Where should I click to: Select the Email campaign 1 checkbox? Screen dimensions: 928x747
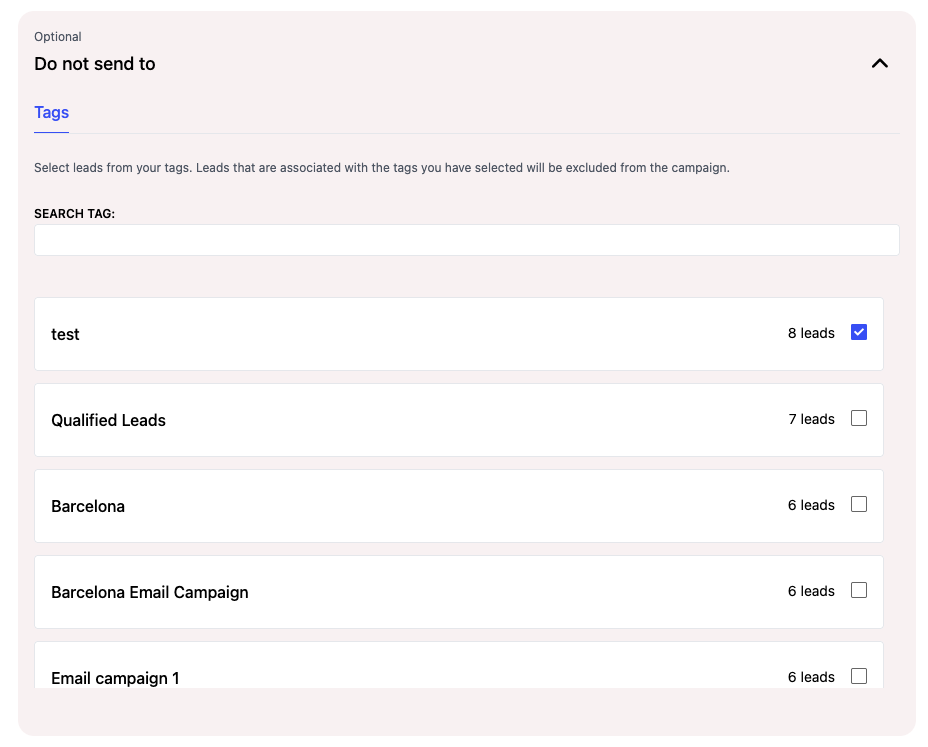pos(859,676)
